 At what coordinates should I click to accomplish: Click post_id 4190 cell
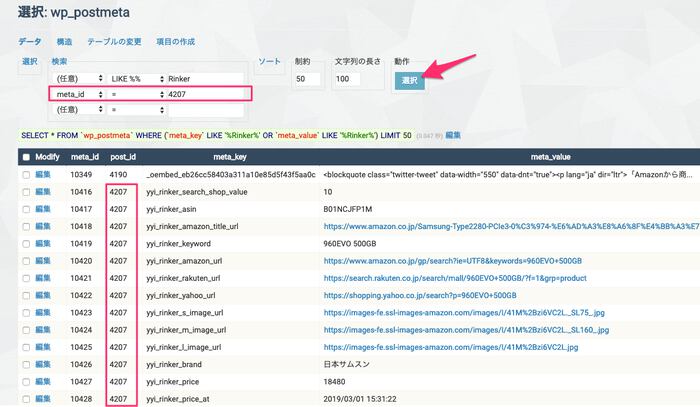click(118, 174)
